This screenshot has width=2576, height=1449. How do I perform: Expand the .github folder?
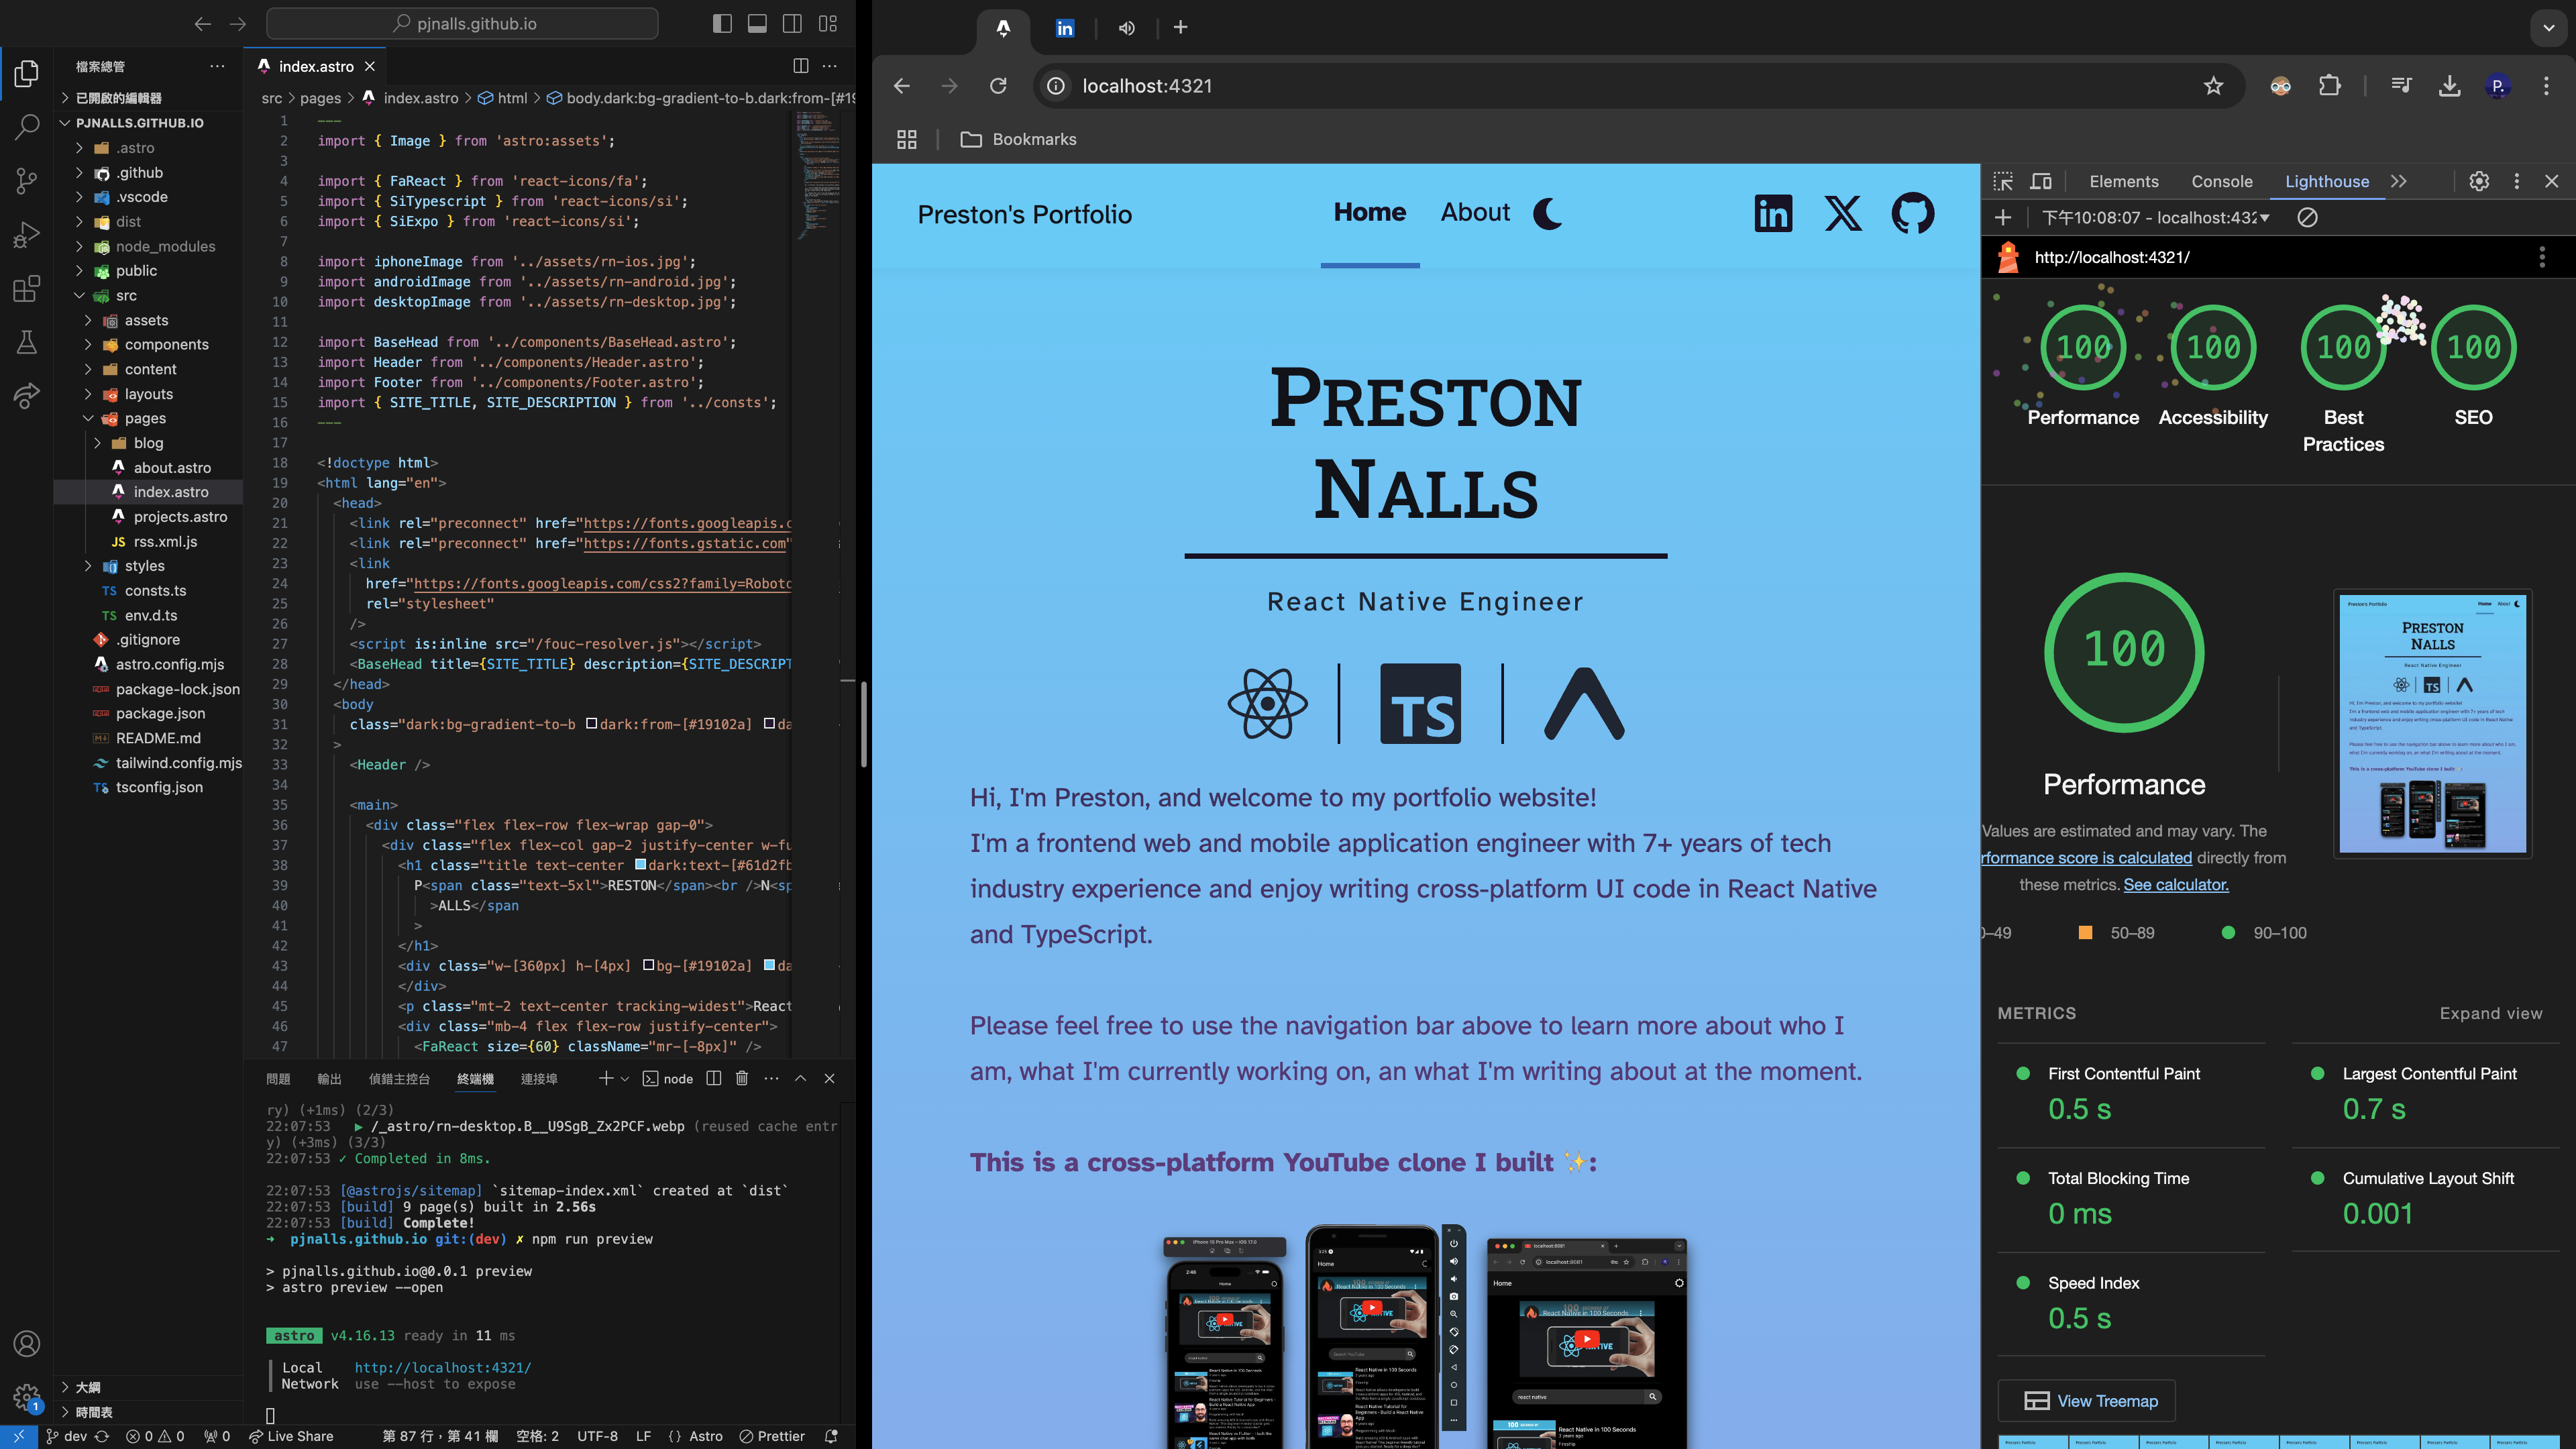(79, 173)
